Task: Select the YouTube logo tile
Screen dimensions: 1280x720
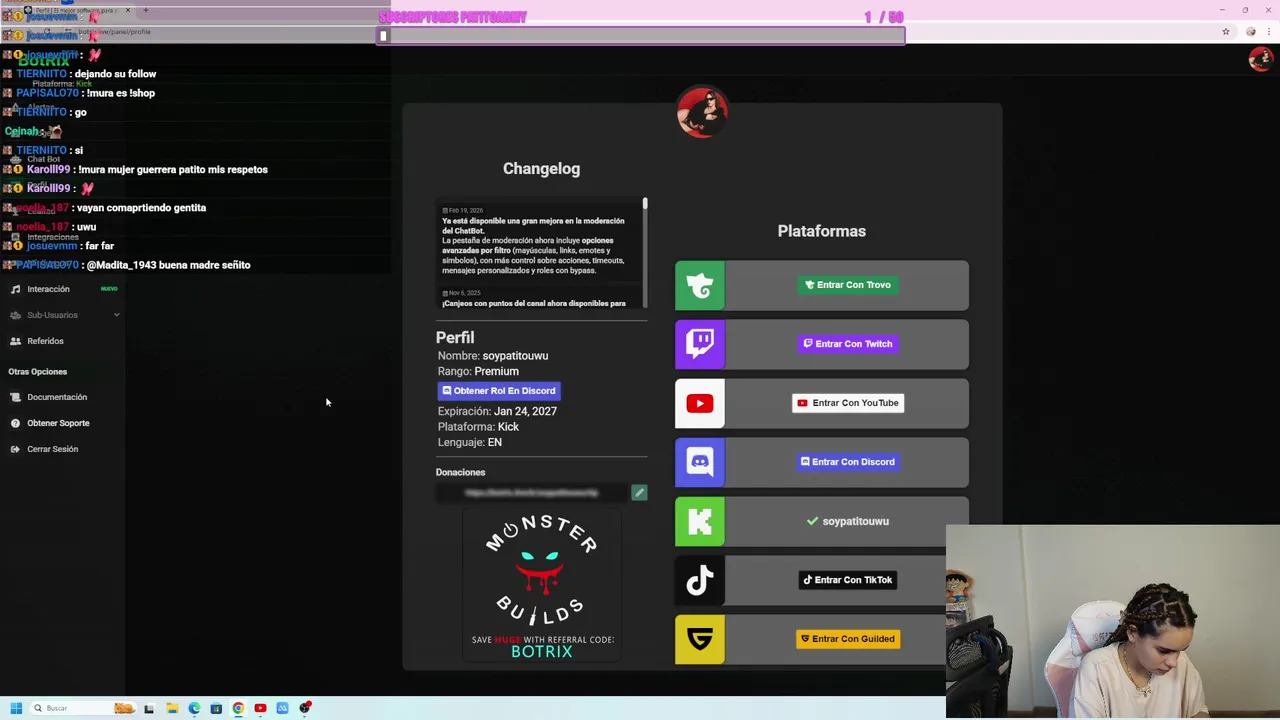Action: point(700,404)
